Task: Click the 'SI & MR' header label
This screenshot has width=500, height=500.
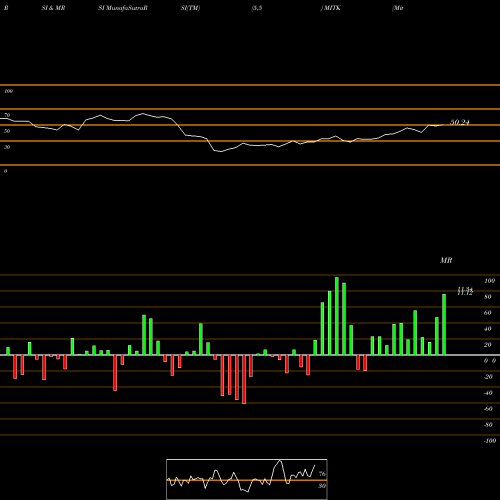Action: coord(53,8)
